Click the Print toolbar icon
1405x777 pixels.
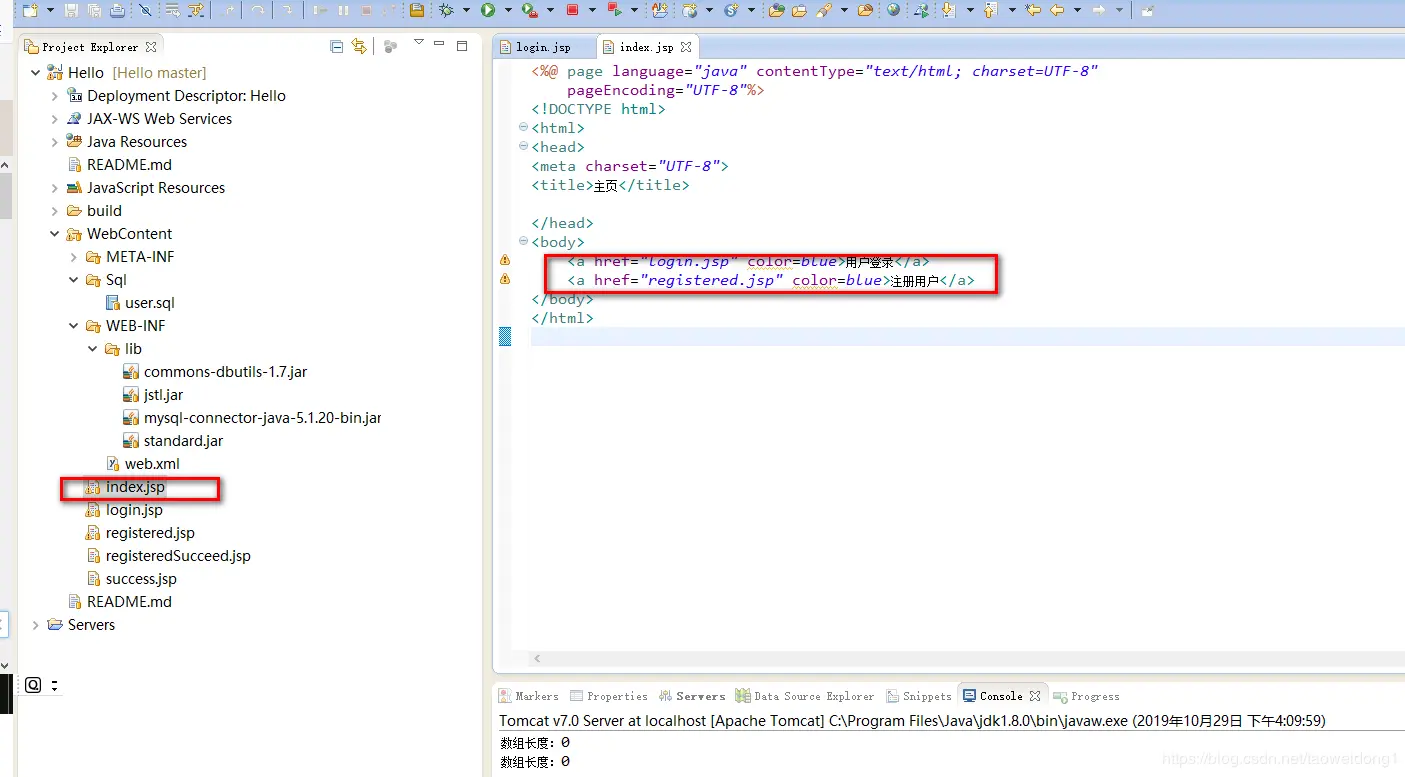pyautogui.click(x=118, y=10)
